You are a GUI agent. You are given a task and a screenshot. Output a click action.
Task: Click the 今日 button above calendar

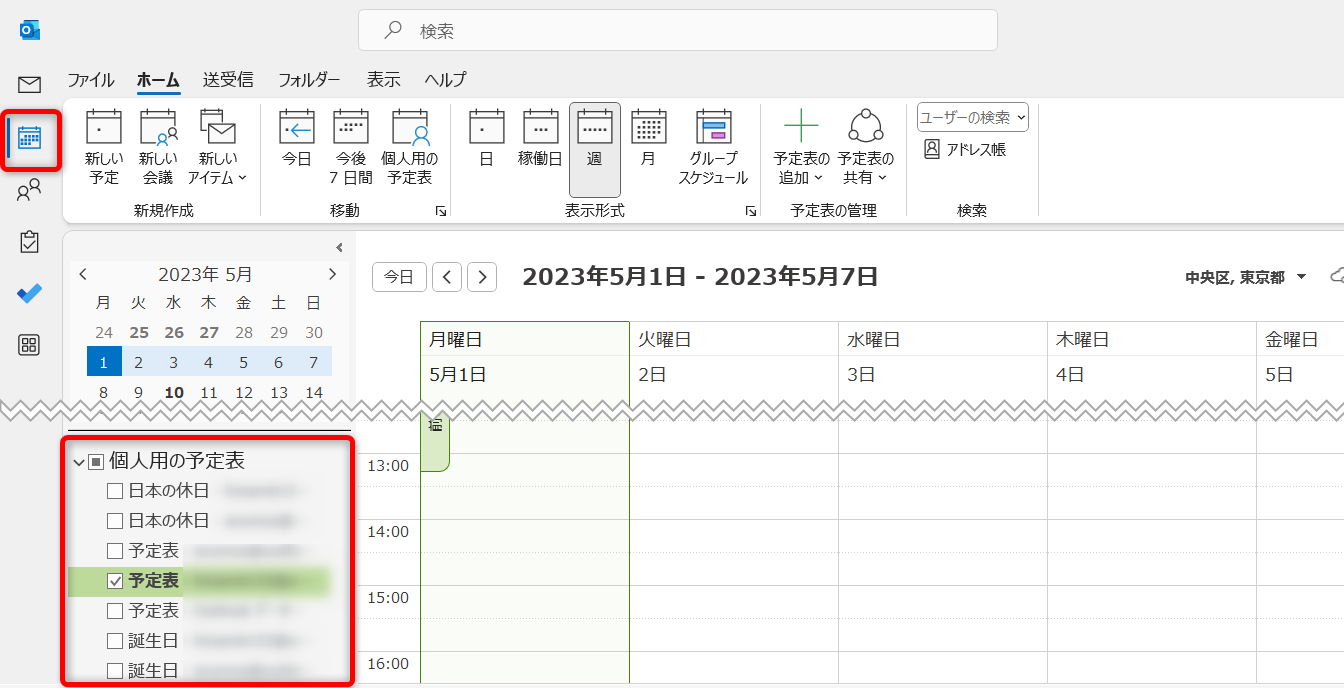(x=399, y=277)
